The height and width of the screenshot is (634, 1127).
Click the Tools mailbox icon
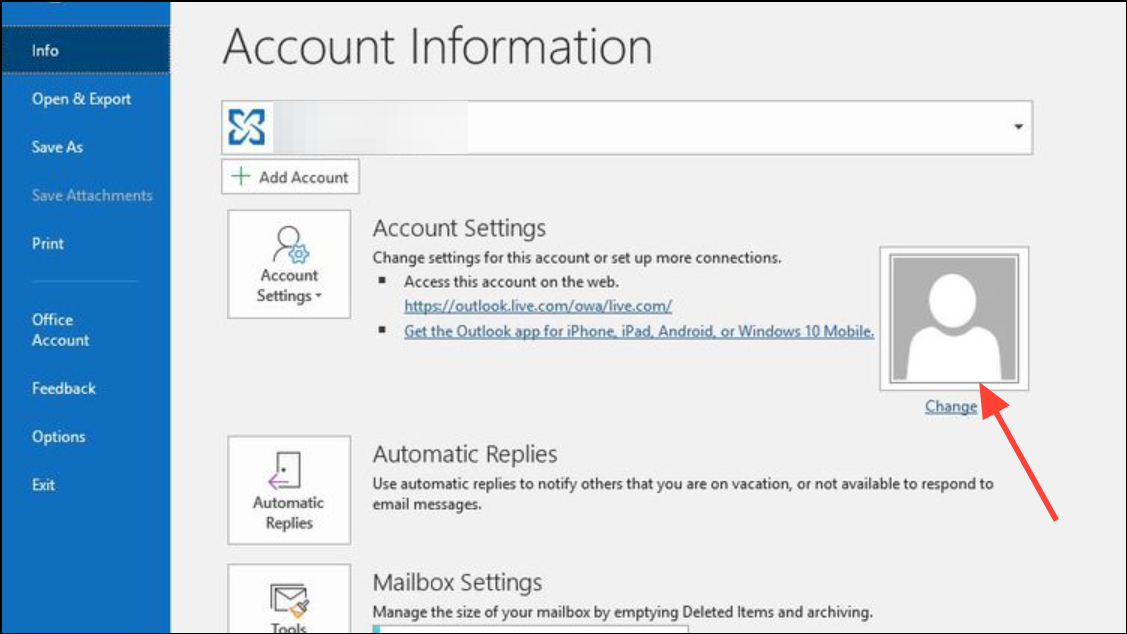pos(289,602)
